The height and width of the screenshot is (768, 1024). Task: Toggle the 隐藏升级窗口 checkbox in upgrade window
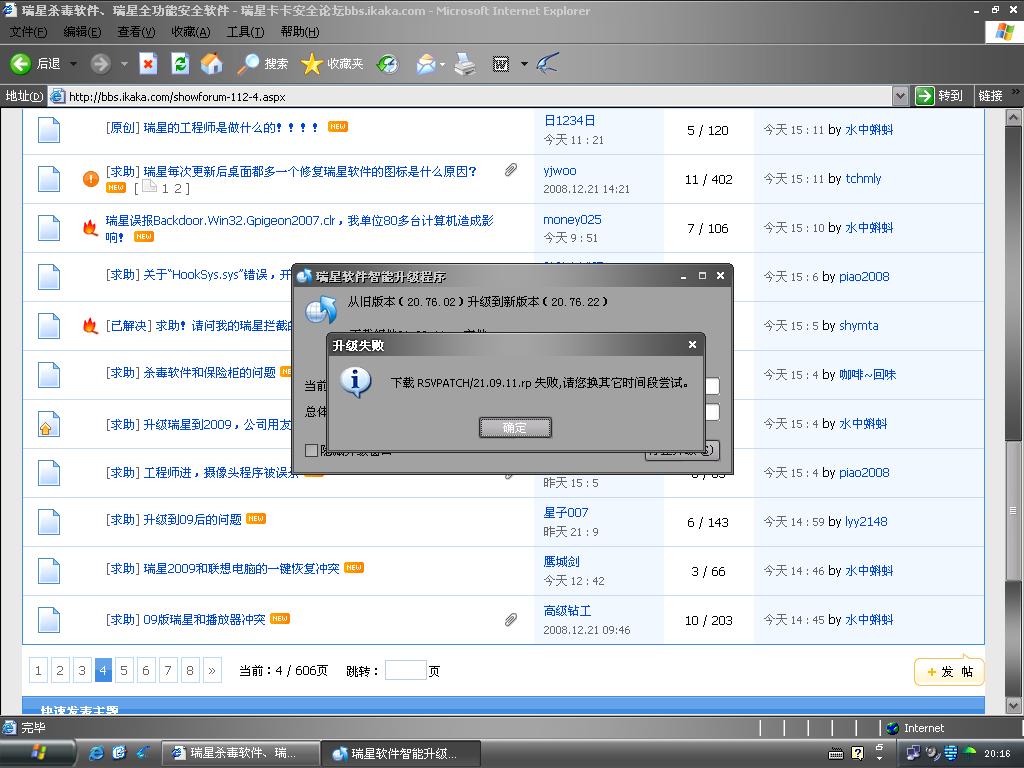click(x=312, y=451)
